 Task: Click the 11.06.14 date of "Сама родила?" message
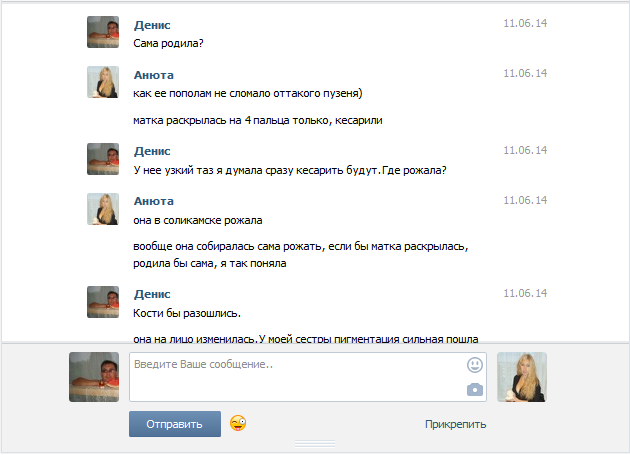(x=525, y=23)
